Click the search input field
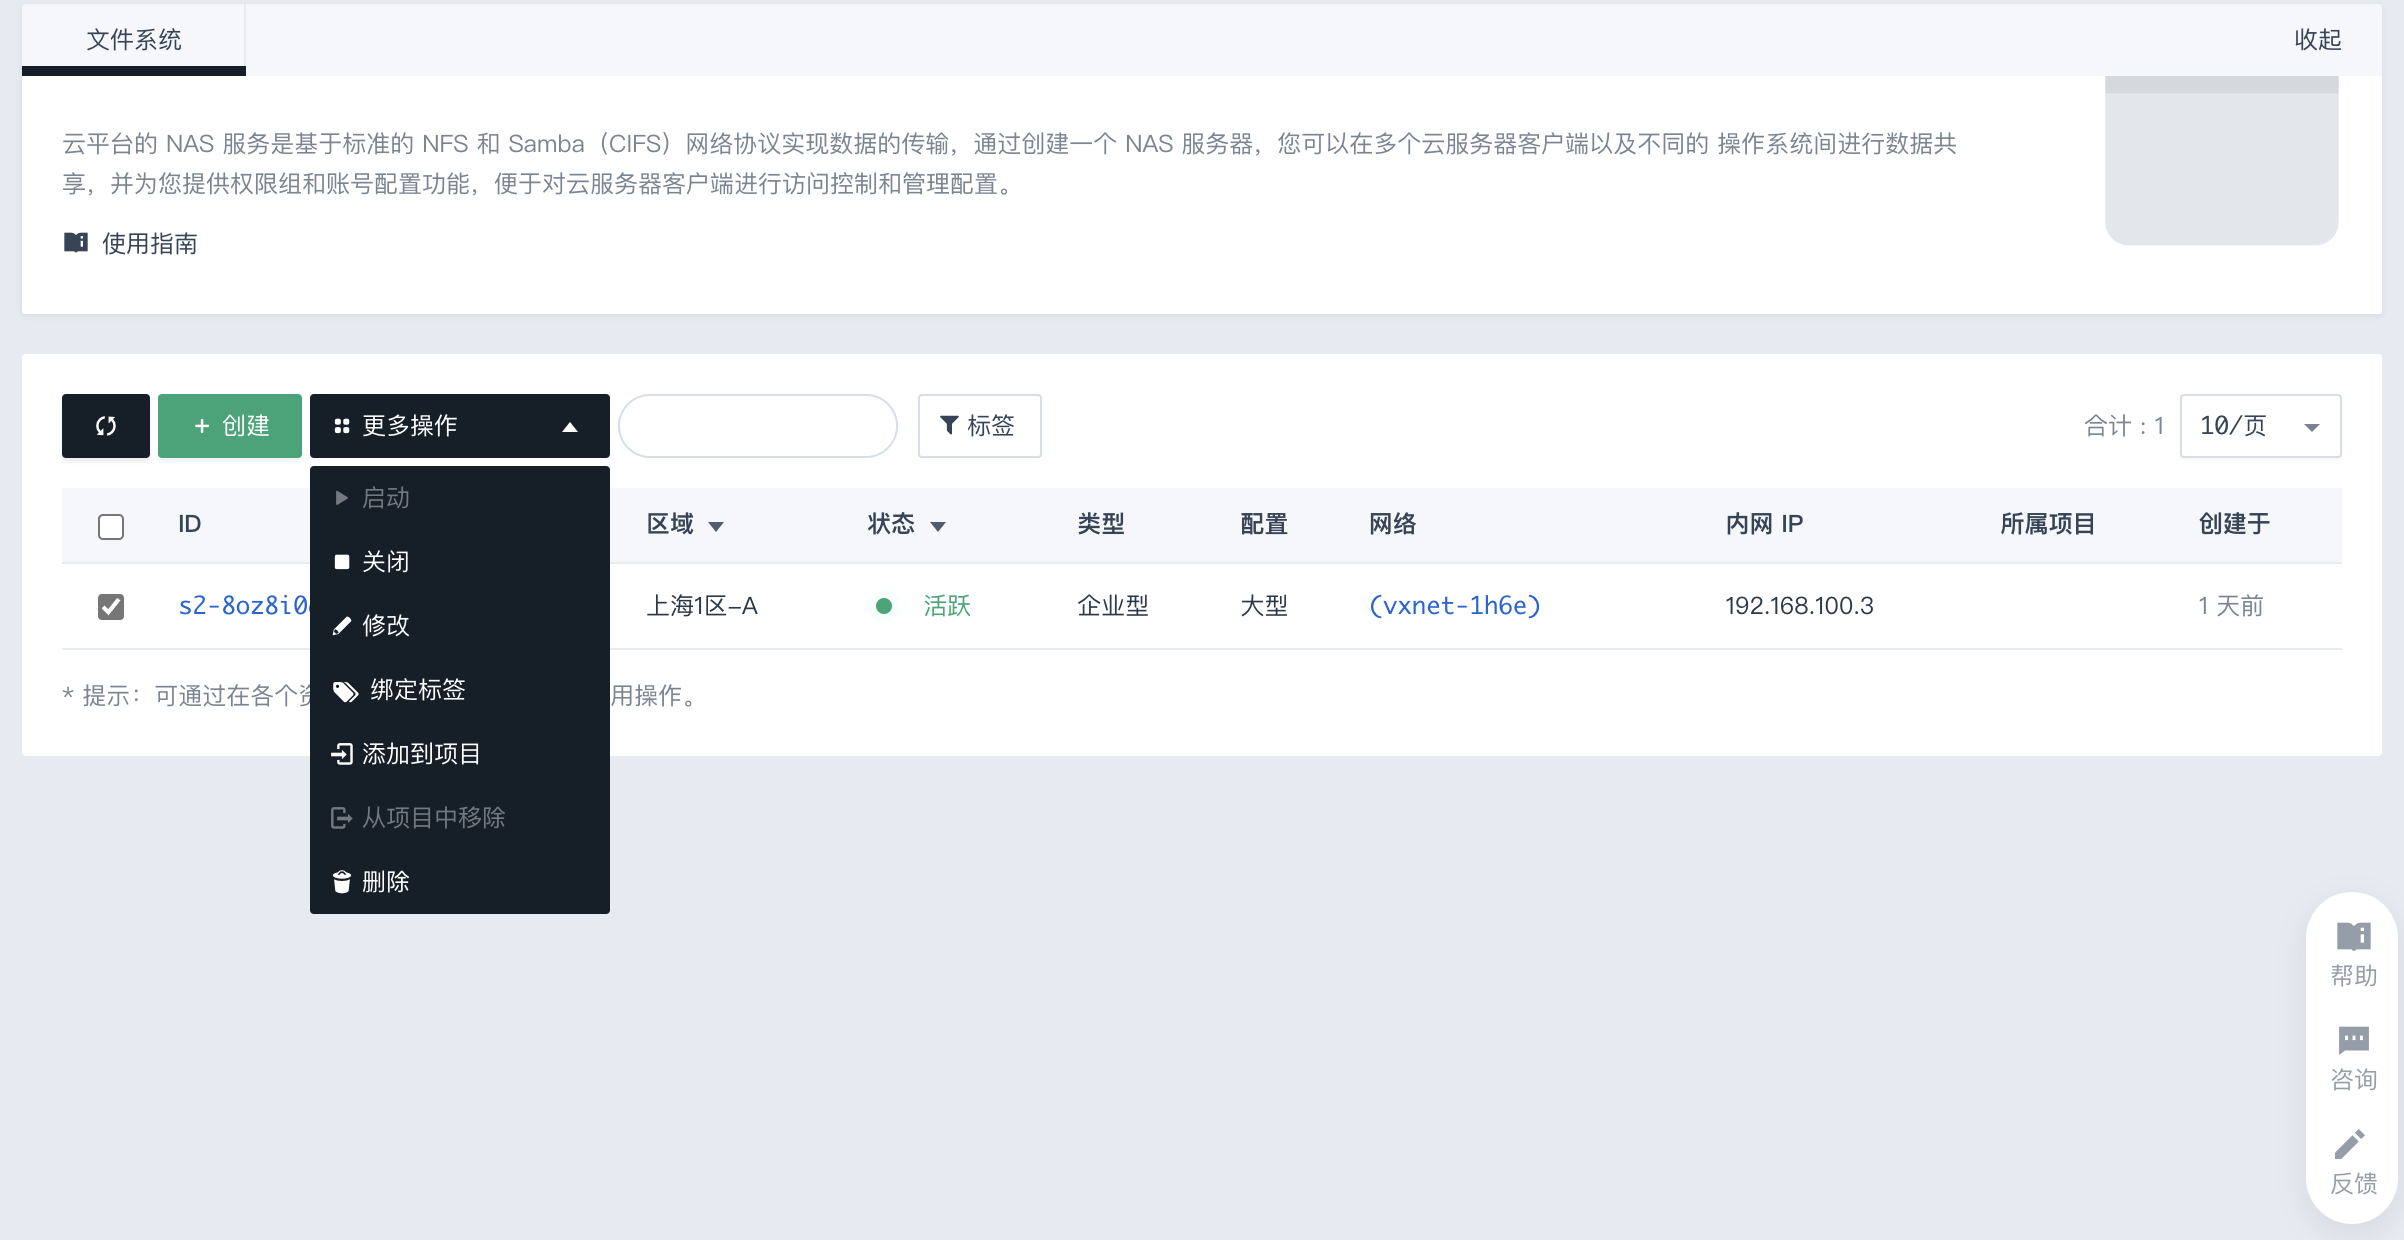The width and height of the screenshot is (2404, 1240). (x=757, y=426)
